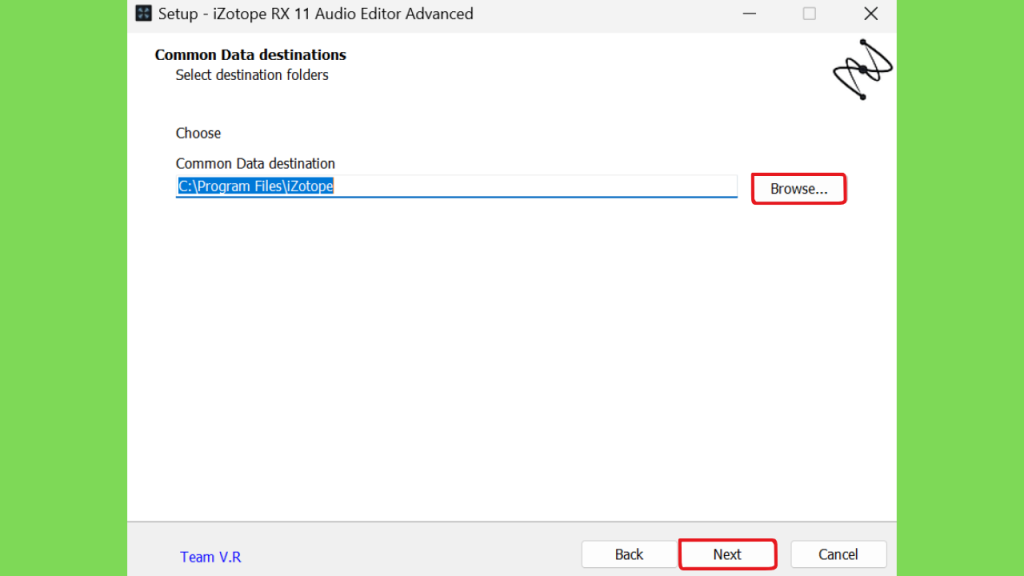Click the 'Choose' label

click(198, 133)
